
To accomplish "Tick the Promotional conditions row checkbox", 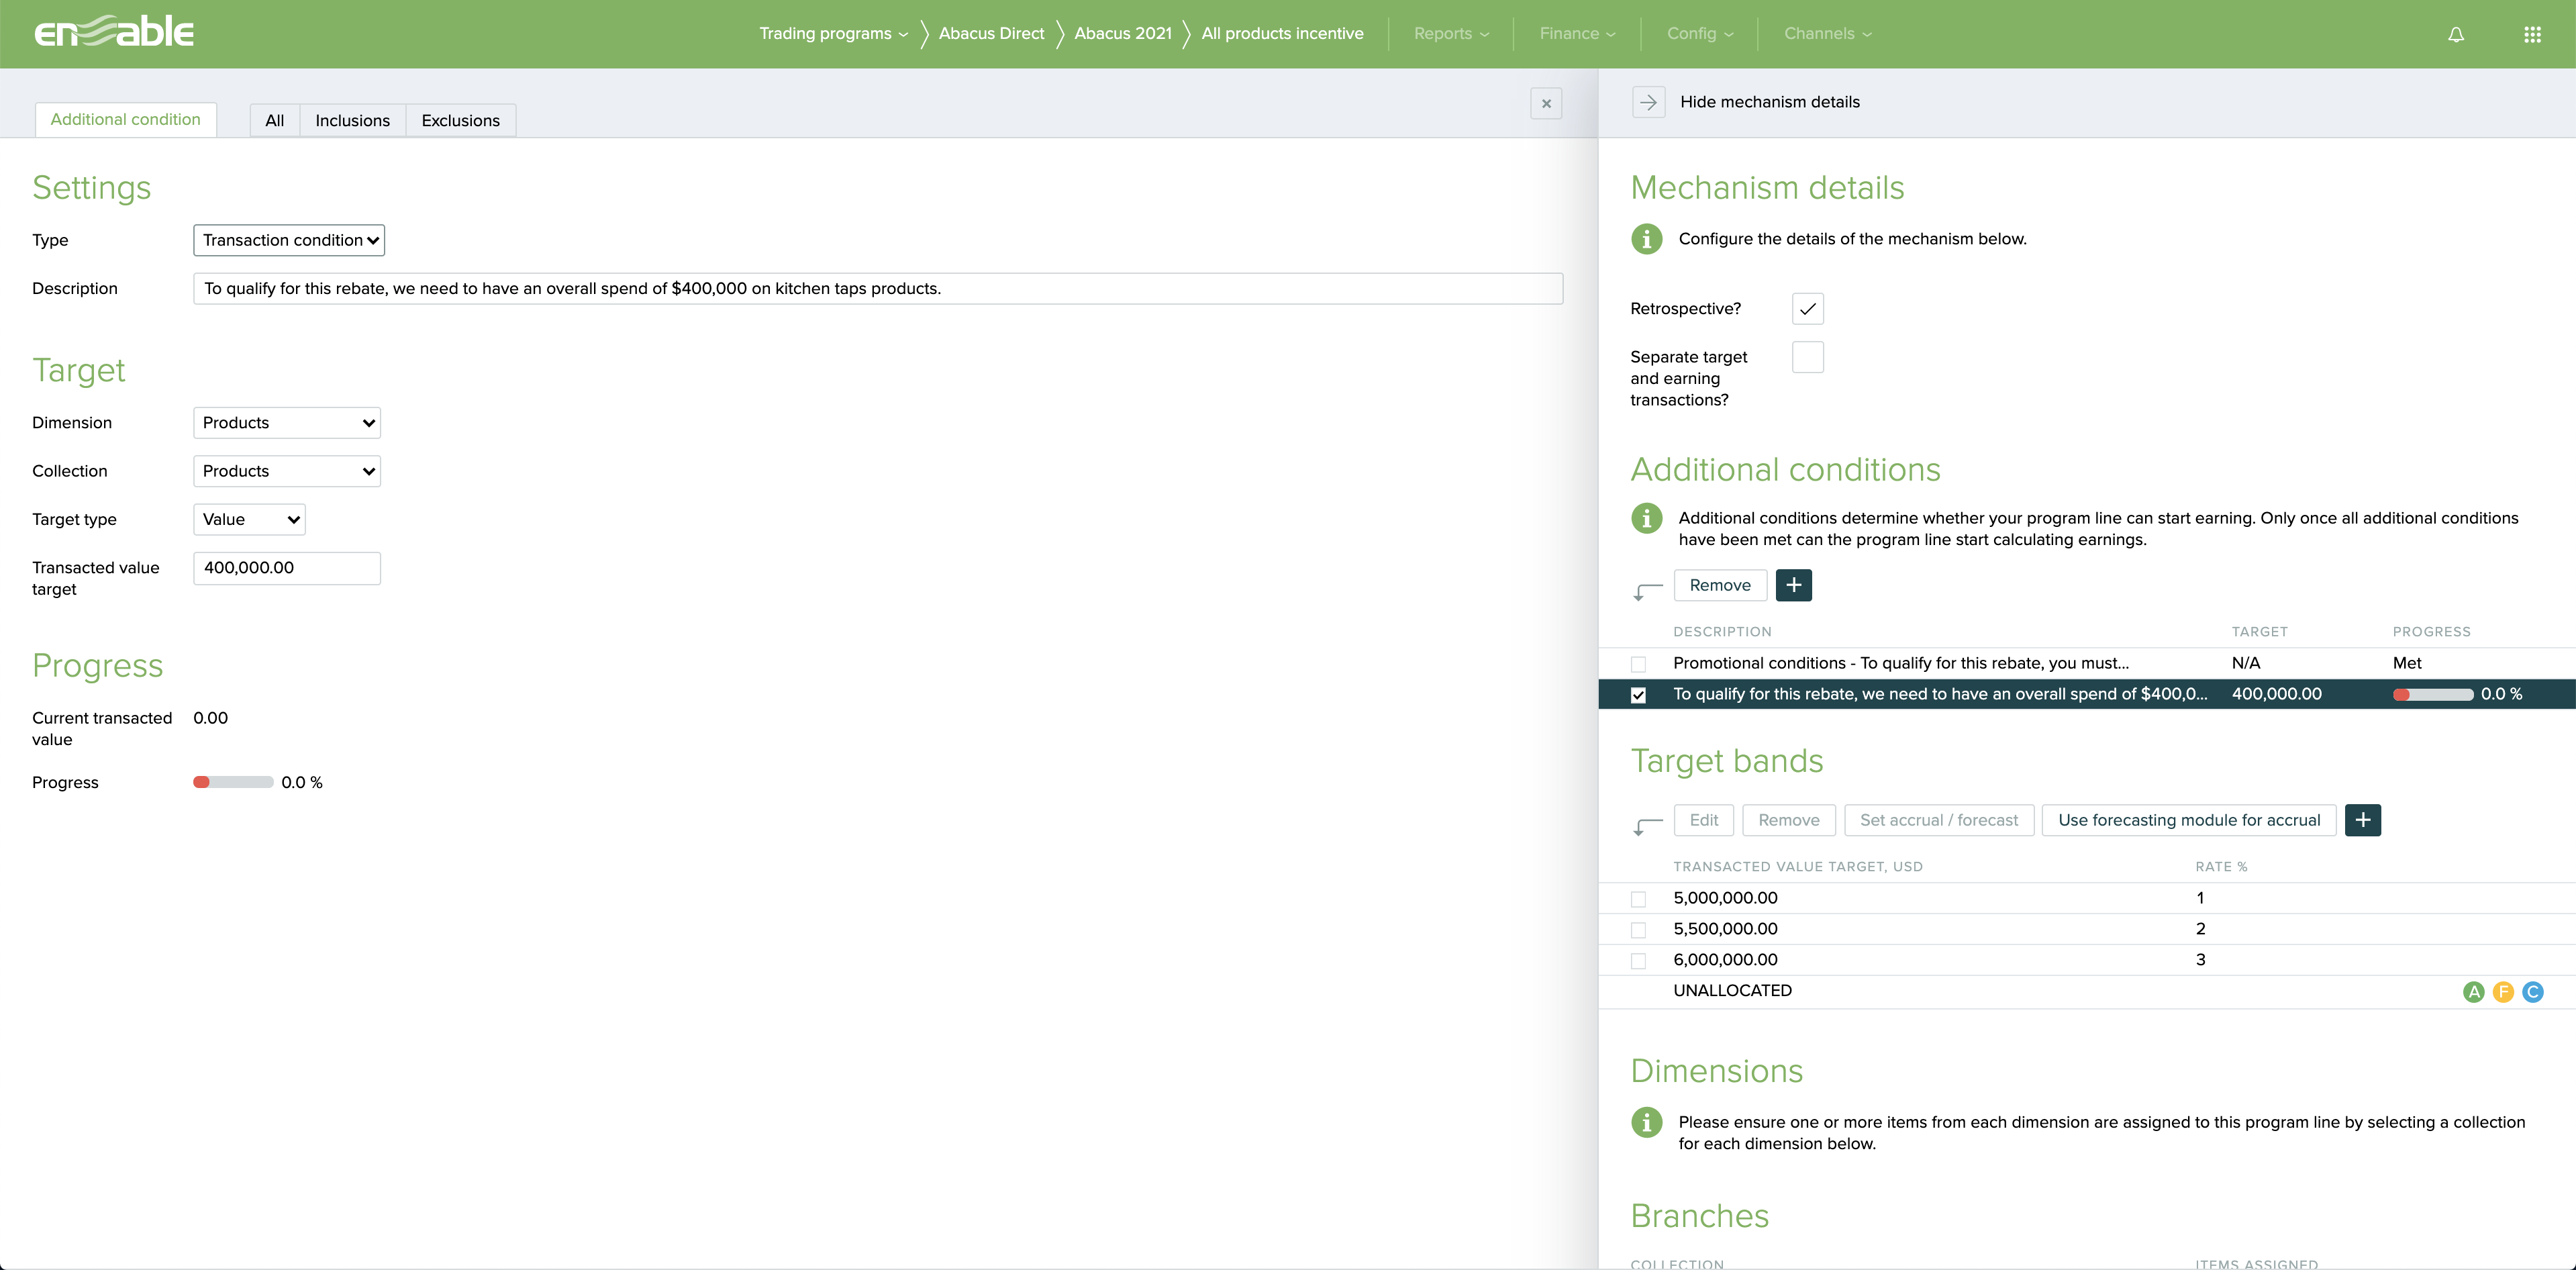I will click(1638, 664).
